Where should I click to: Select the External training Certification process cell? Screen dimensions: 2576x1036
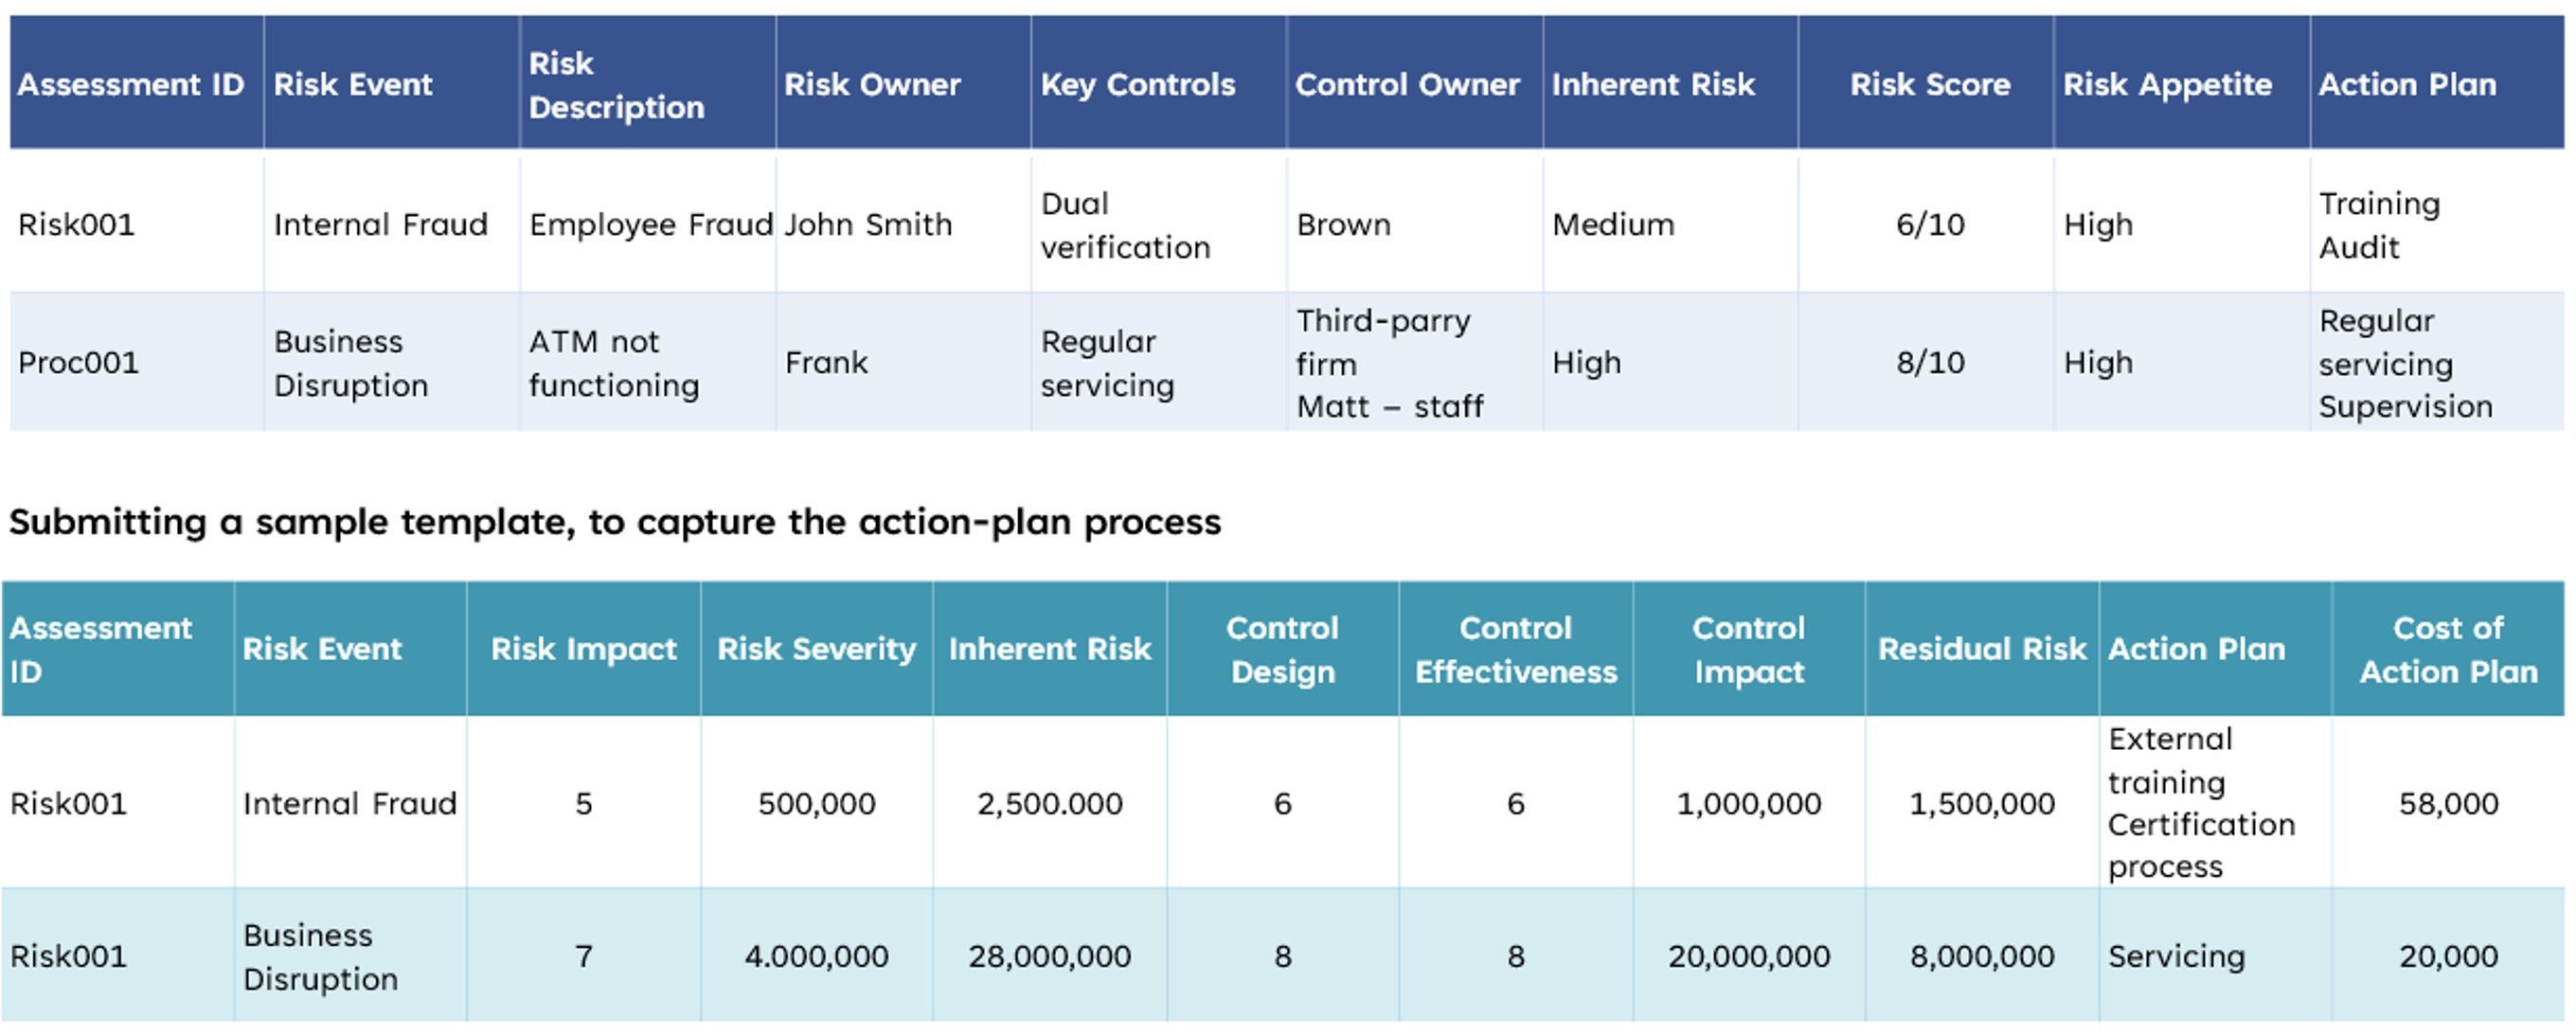2200,803
